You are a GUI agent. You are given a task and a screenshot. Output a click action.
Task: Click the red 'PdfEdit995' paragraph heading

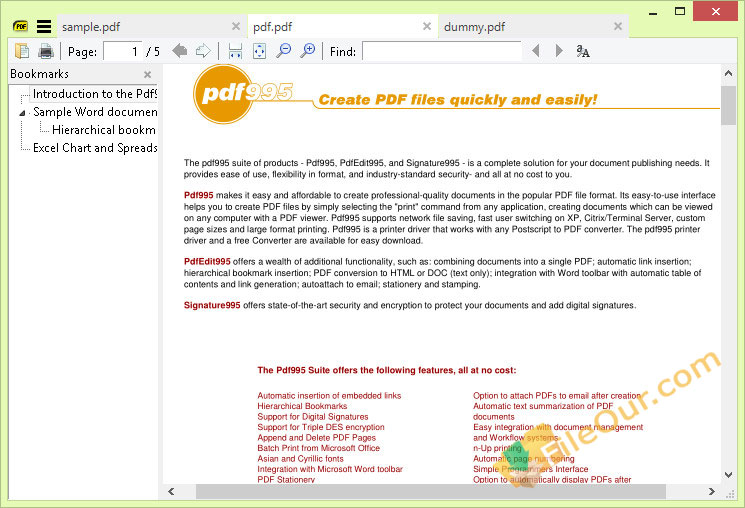[x=207, y=261]
